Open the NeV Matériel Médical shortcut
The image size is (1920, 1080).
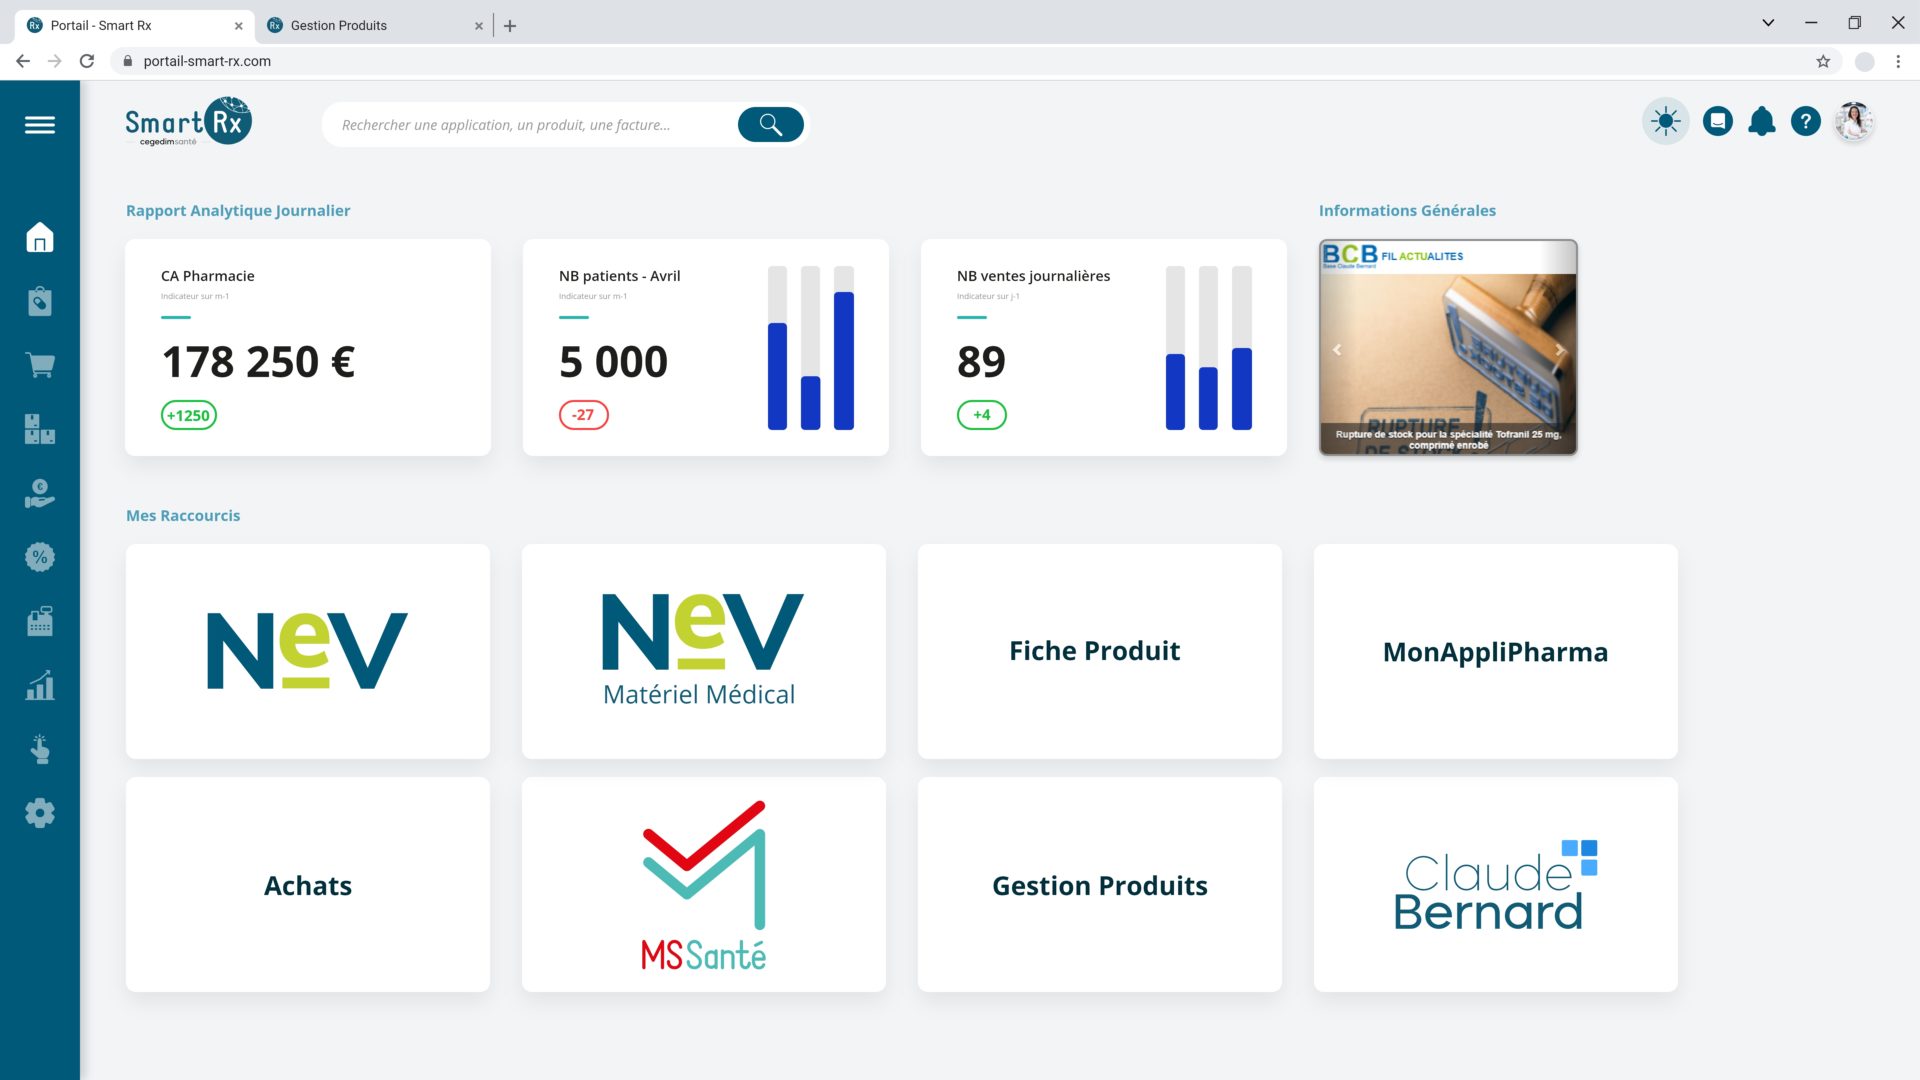pyautogui.click(x=704, y=651)
